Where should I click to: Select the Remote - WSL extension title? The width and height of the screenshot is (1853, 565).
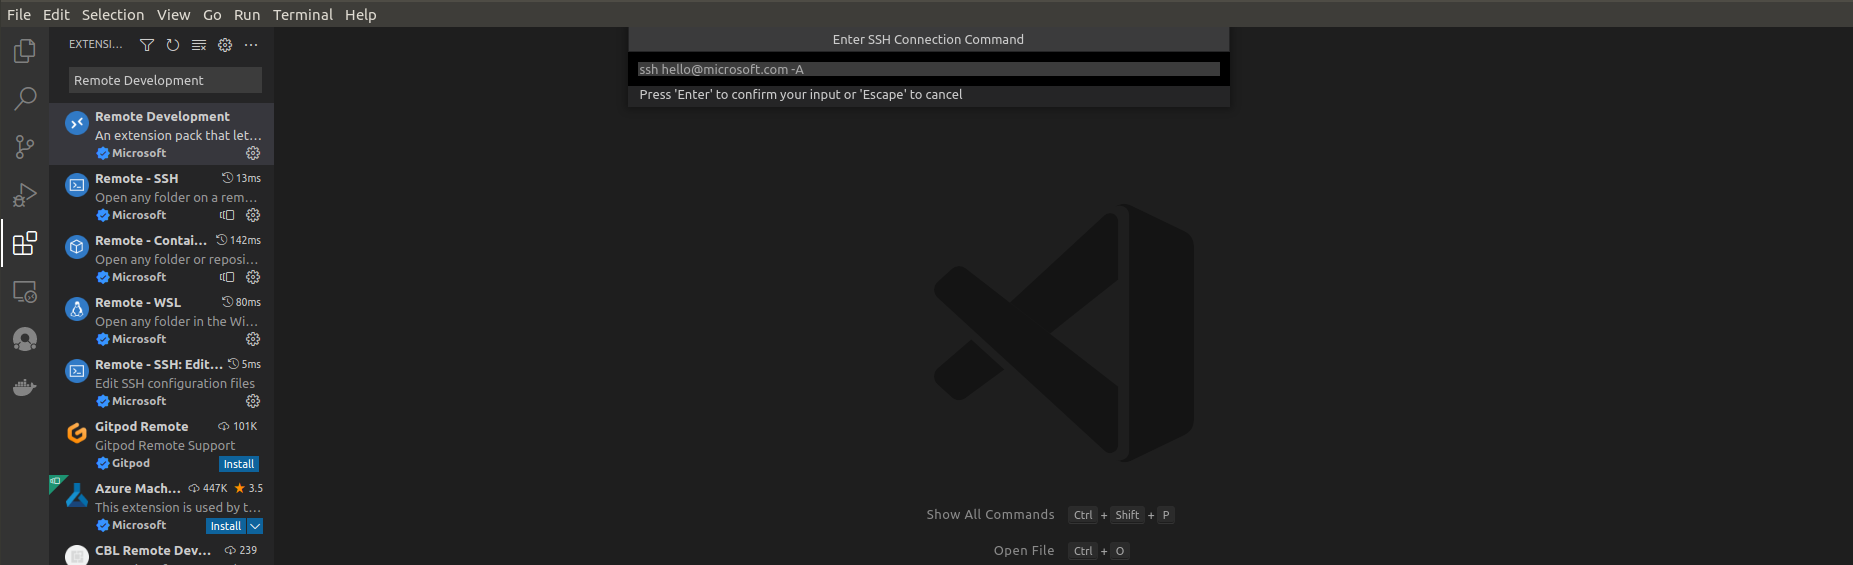tap(138, 303)
